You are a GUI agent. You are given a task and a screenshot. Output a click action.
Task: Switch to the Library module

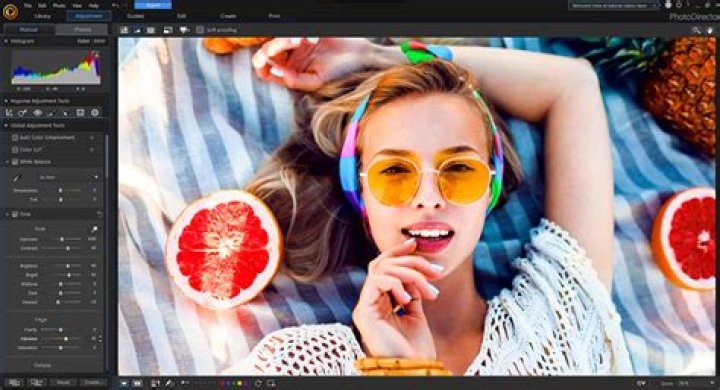(x=43, y=16)
